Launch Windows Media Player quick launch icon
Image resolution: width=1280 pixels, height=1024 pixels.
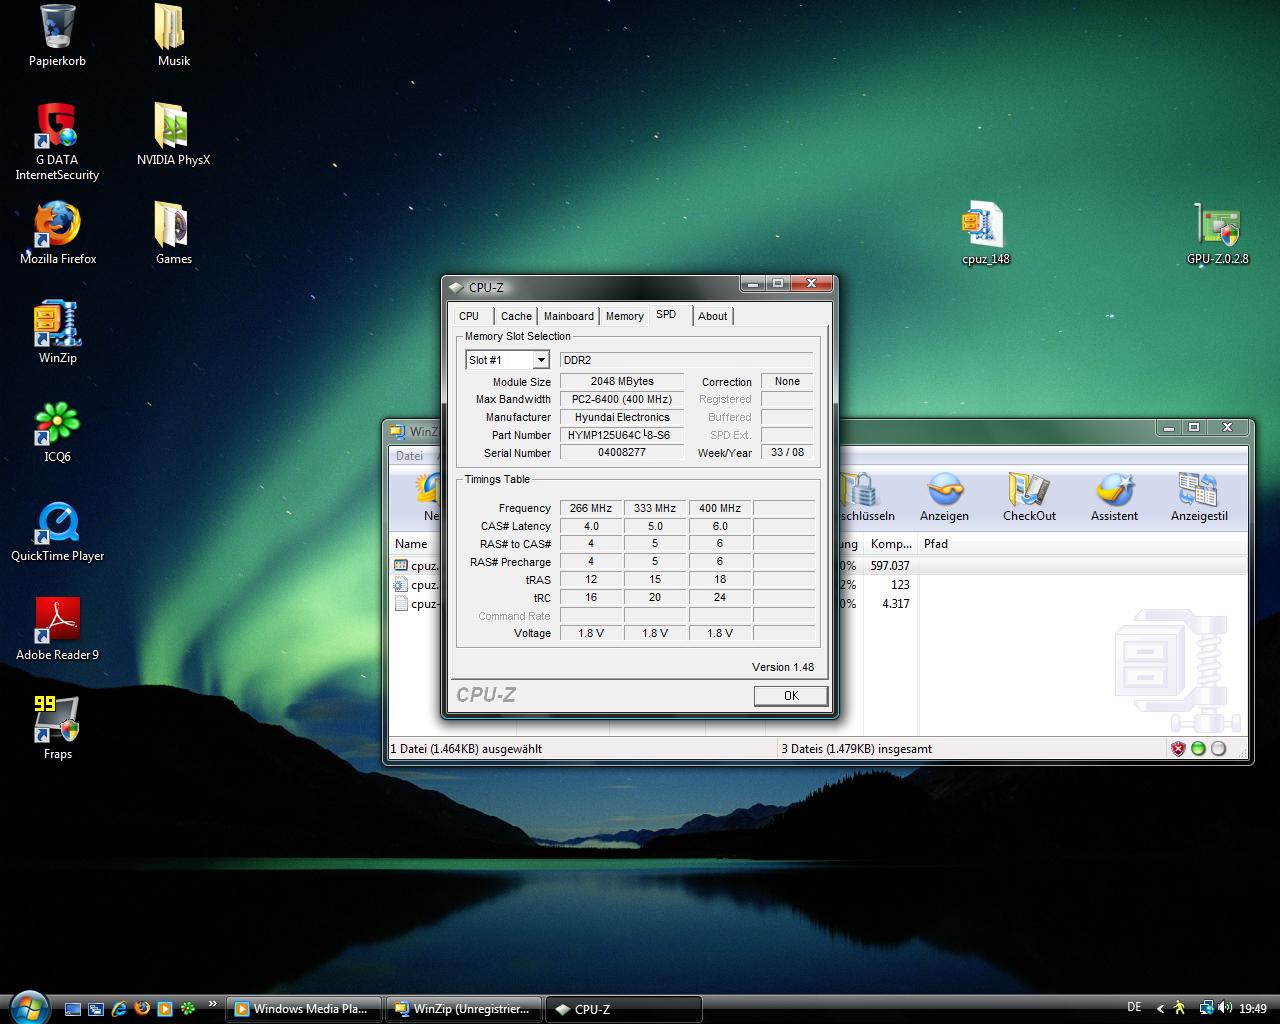(165, 1009)
